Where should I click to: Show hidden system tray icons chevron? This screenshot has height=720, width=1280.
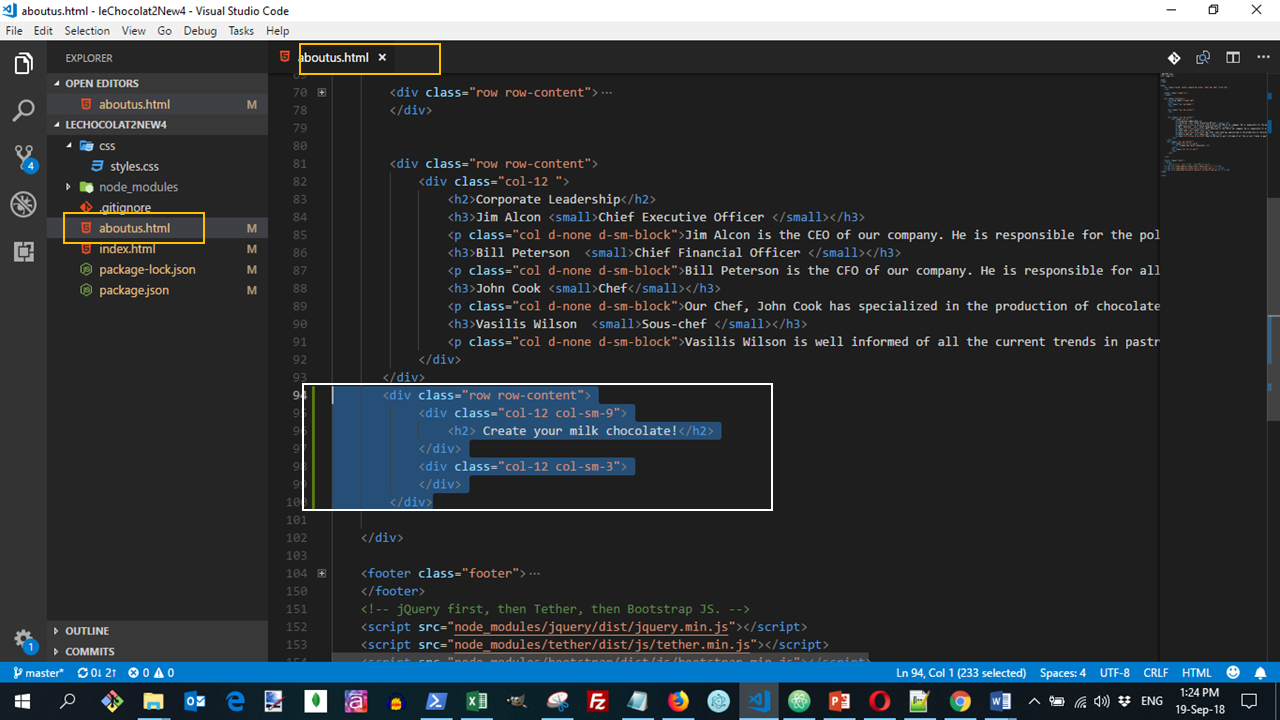pyautogui.click(x=1034, y=701)
